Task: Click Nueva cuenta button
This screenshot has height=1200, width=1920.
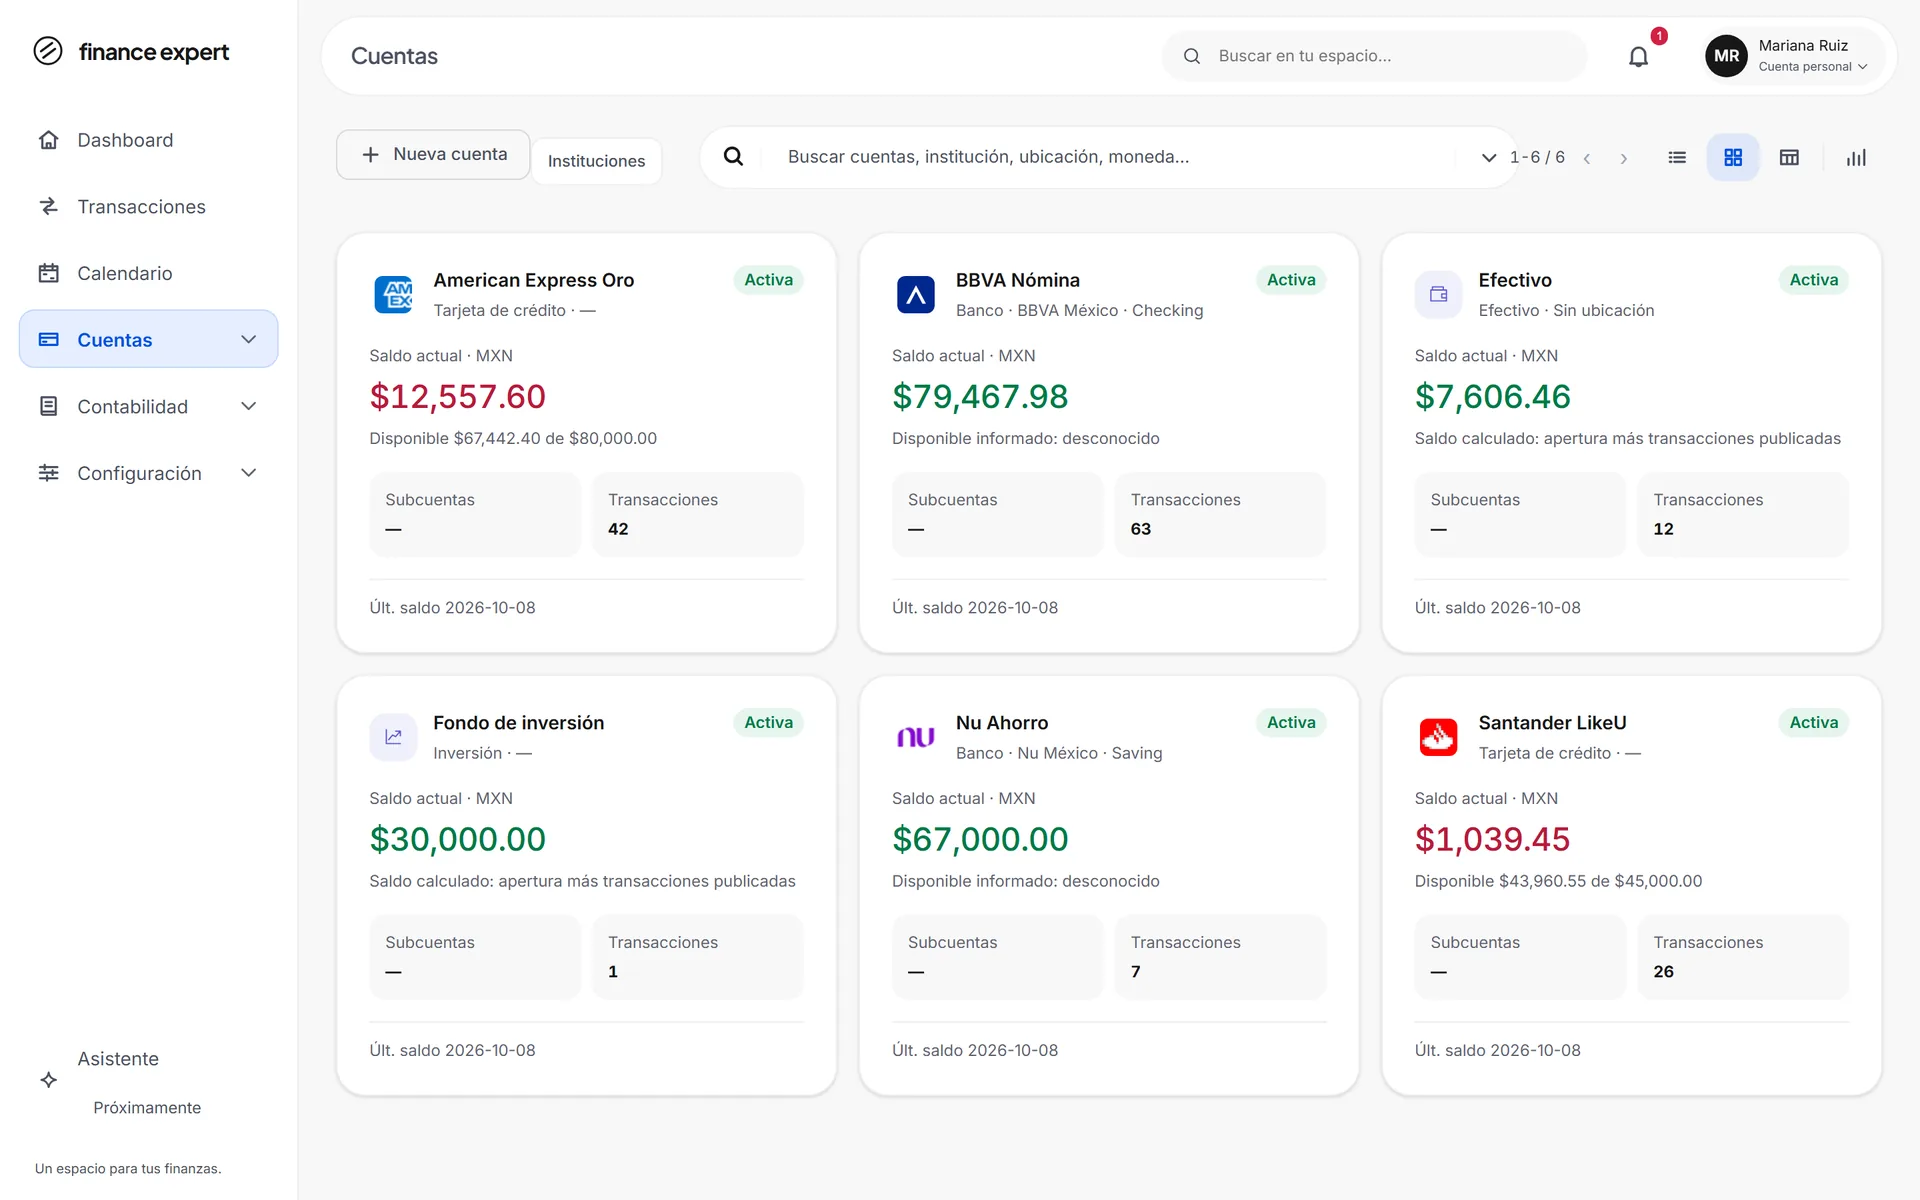Action: tap(433, 155)
